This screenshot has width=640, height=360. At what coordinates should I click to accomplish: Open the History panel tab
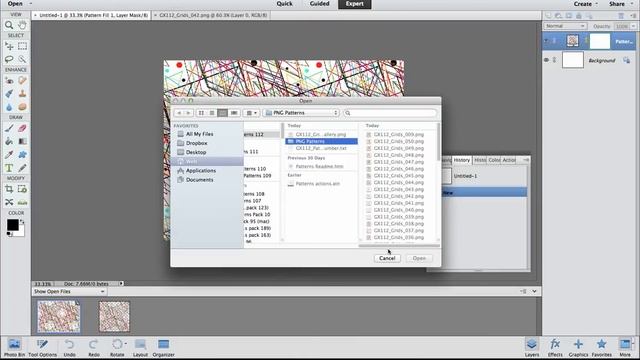(462, 160)
